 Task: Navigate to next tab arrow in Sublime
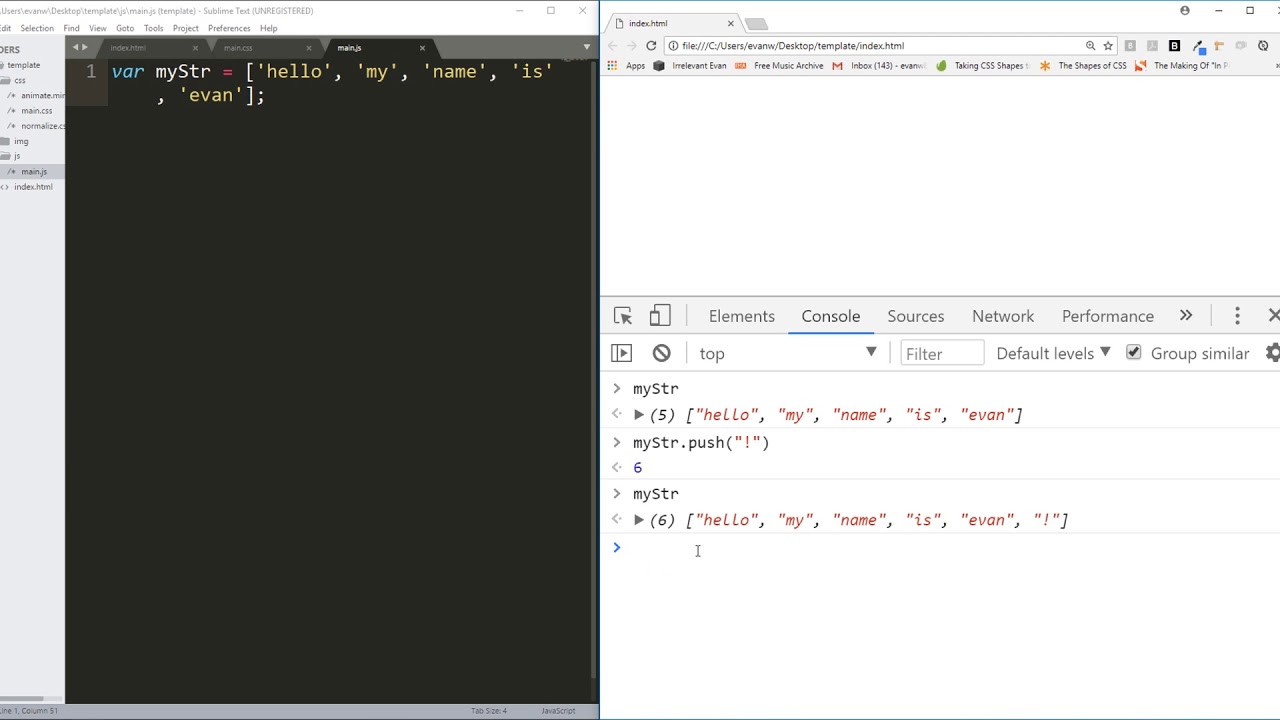coord(85,47)
